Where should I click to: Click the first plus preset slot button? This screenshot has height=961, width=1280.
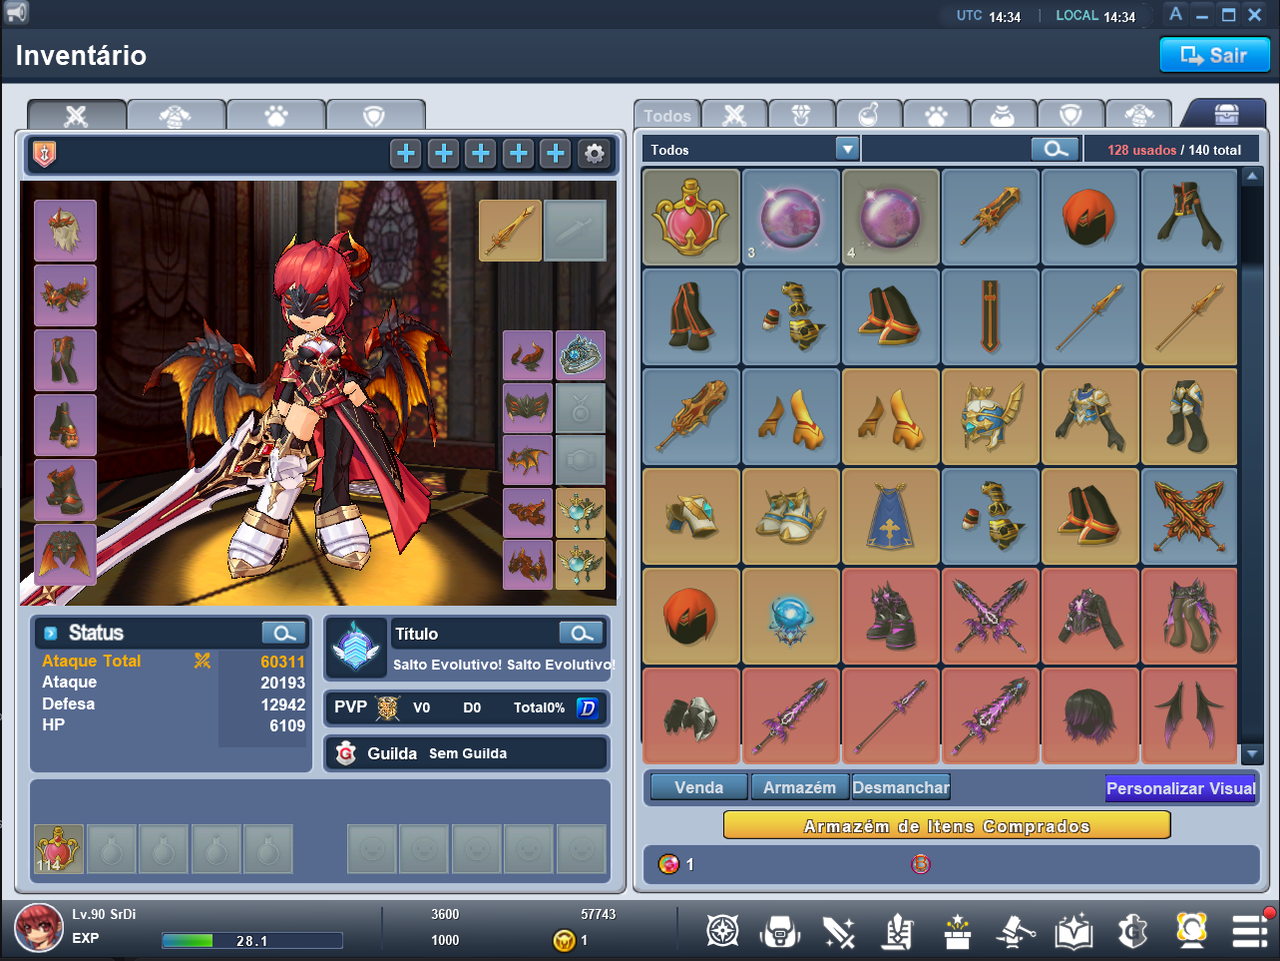coord(406,153)
